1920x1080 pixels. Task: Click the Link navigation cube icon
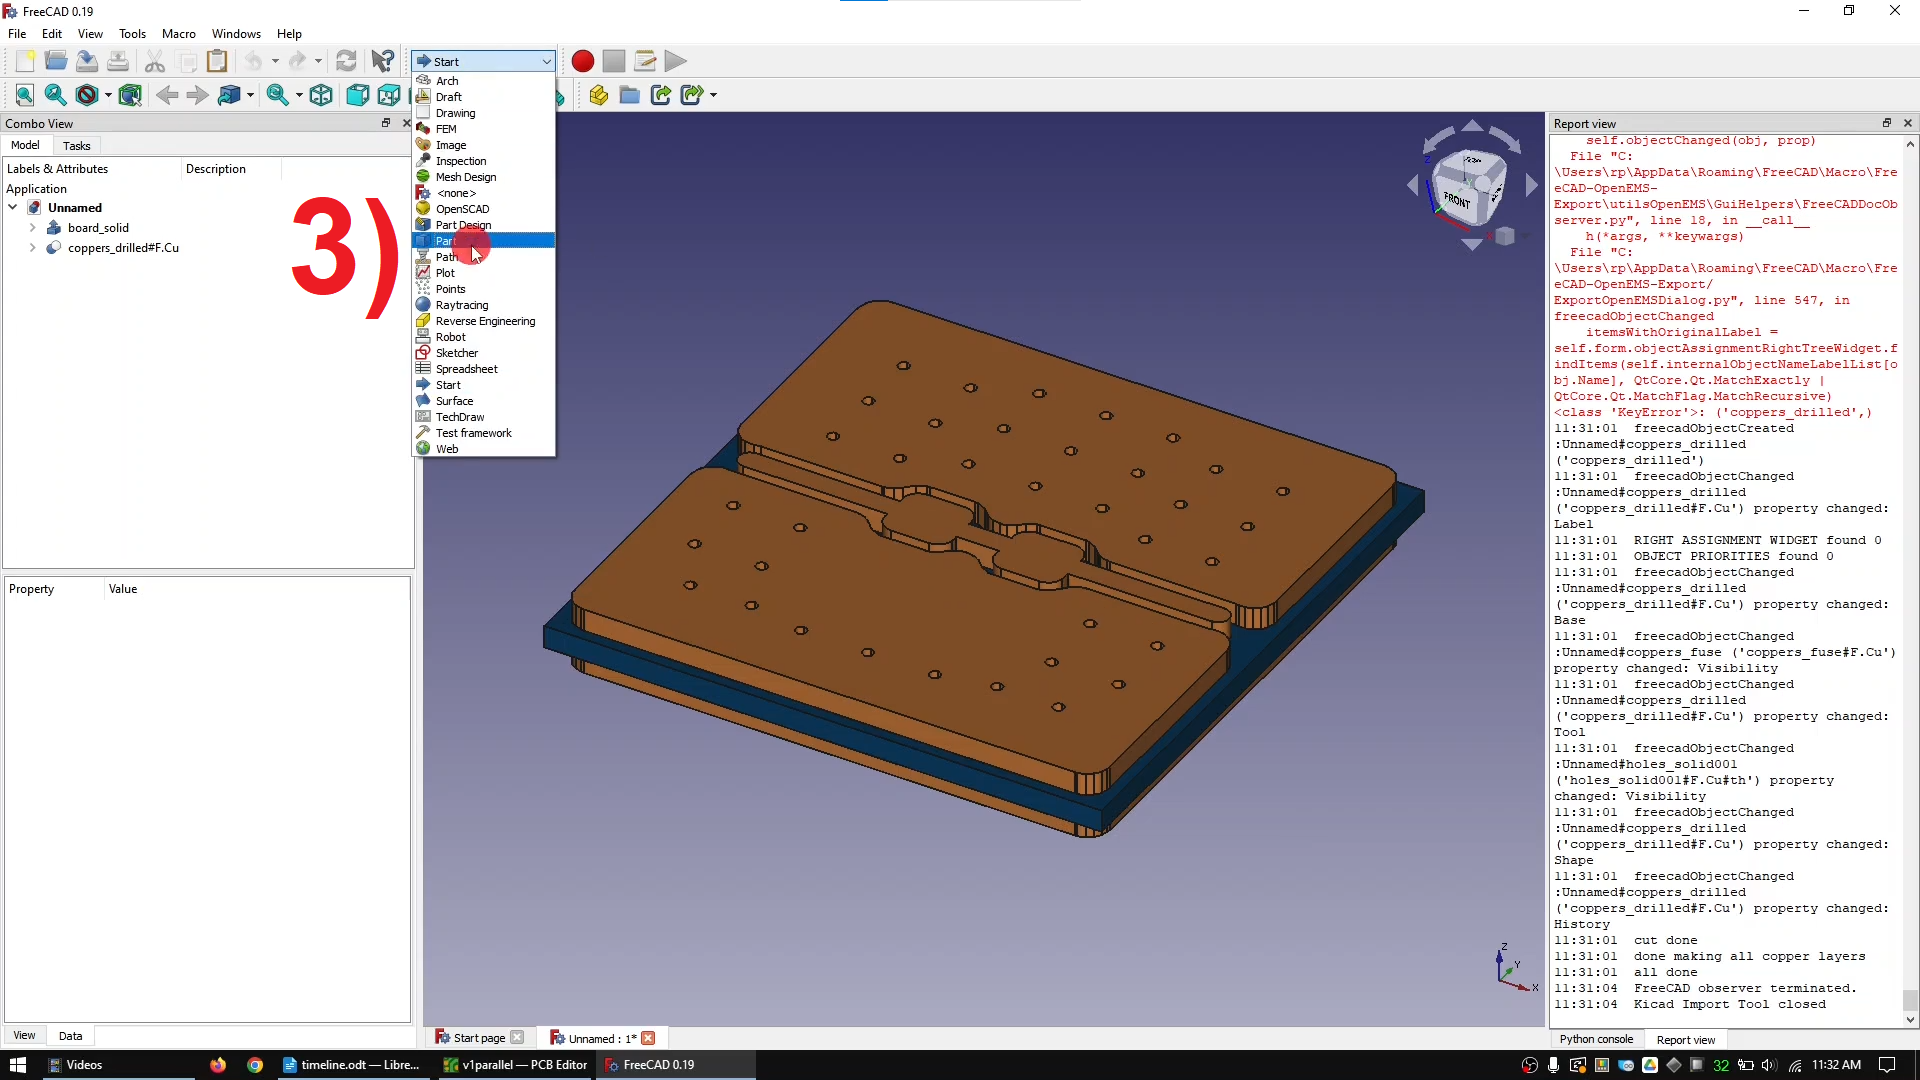[229, 95]
